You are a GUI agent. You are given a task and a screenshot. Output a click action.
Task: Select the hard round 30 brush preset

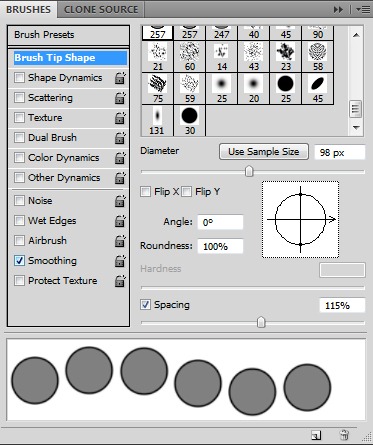[190, 121]
